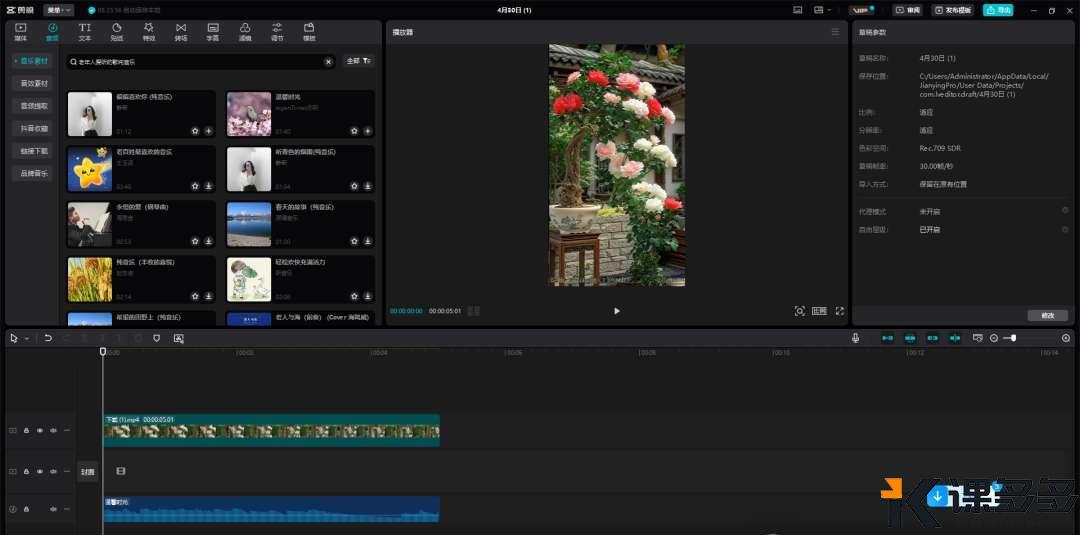Favorite the first track with woman thumbnail
The height and width of the screenshot is (535, 1080).
click(x=196, y=131)
